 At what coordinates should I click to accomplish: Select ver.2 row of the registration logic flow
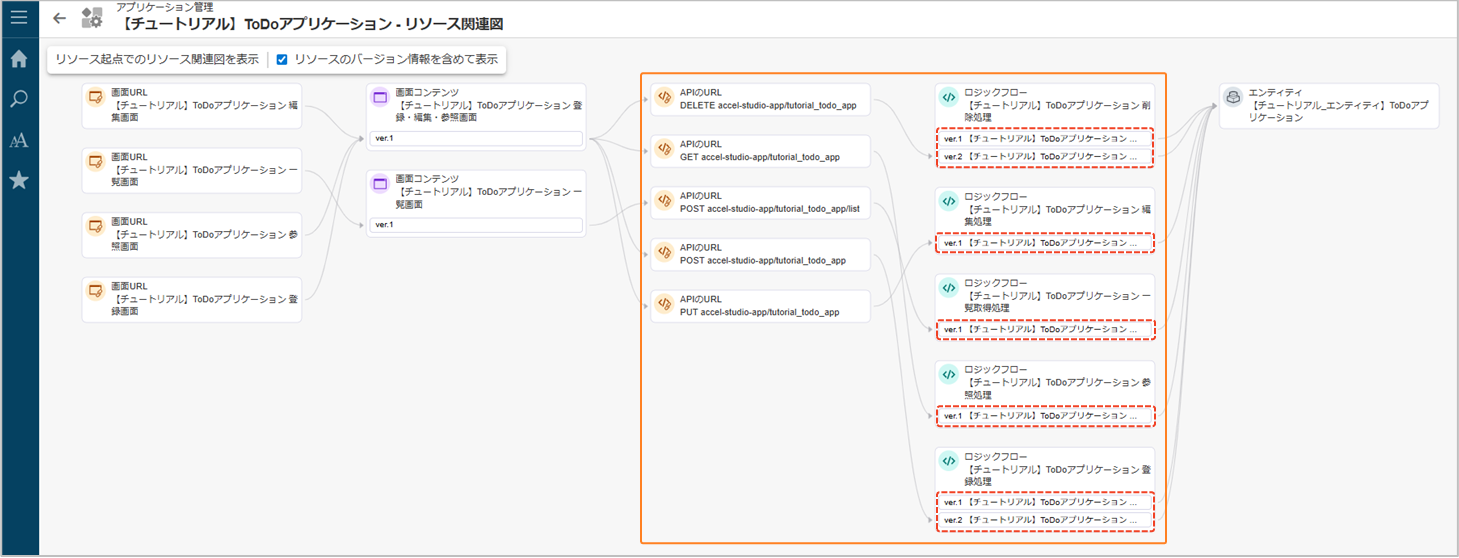point(1044,520)
